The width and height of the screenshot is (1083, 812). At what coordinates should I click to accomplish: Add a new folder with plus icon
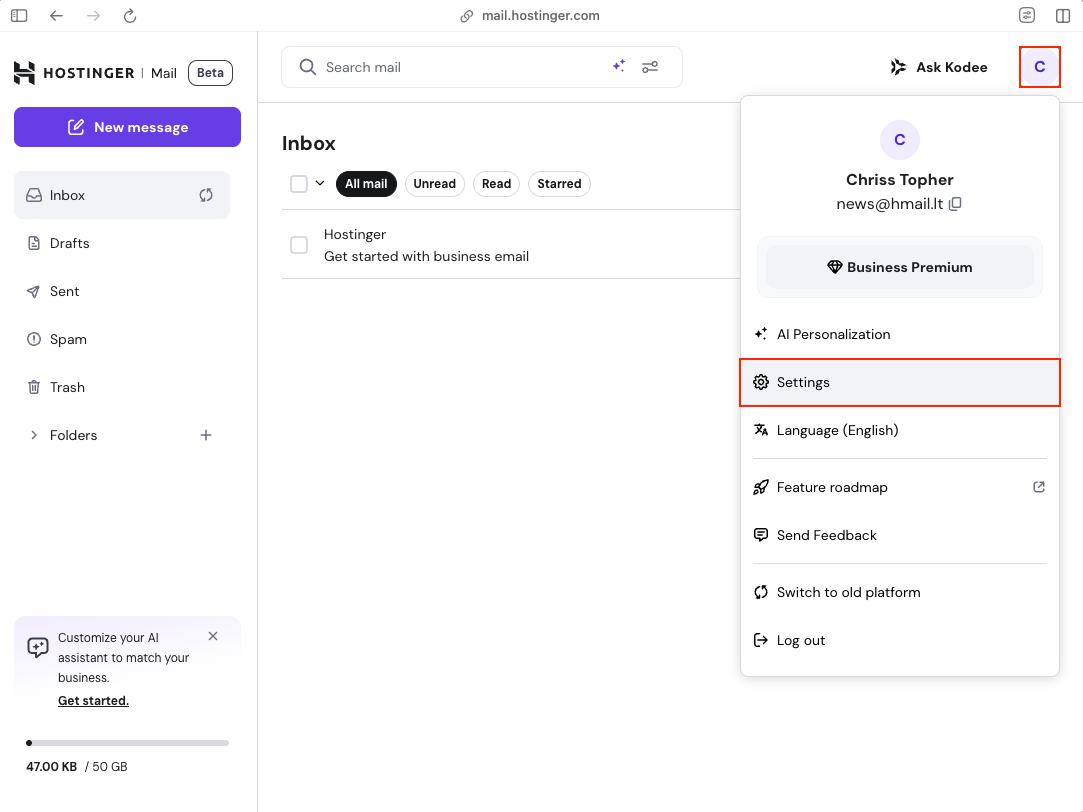(206, 435)
